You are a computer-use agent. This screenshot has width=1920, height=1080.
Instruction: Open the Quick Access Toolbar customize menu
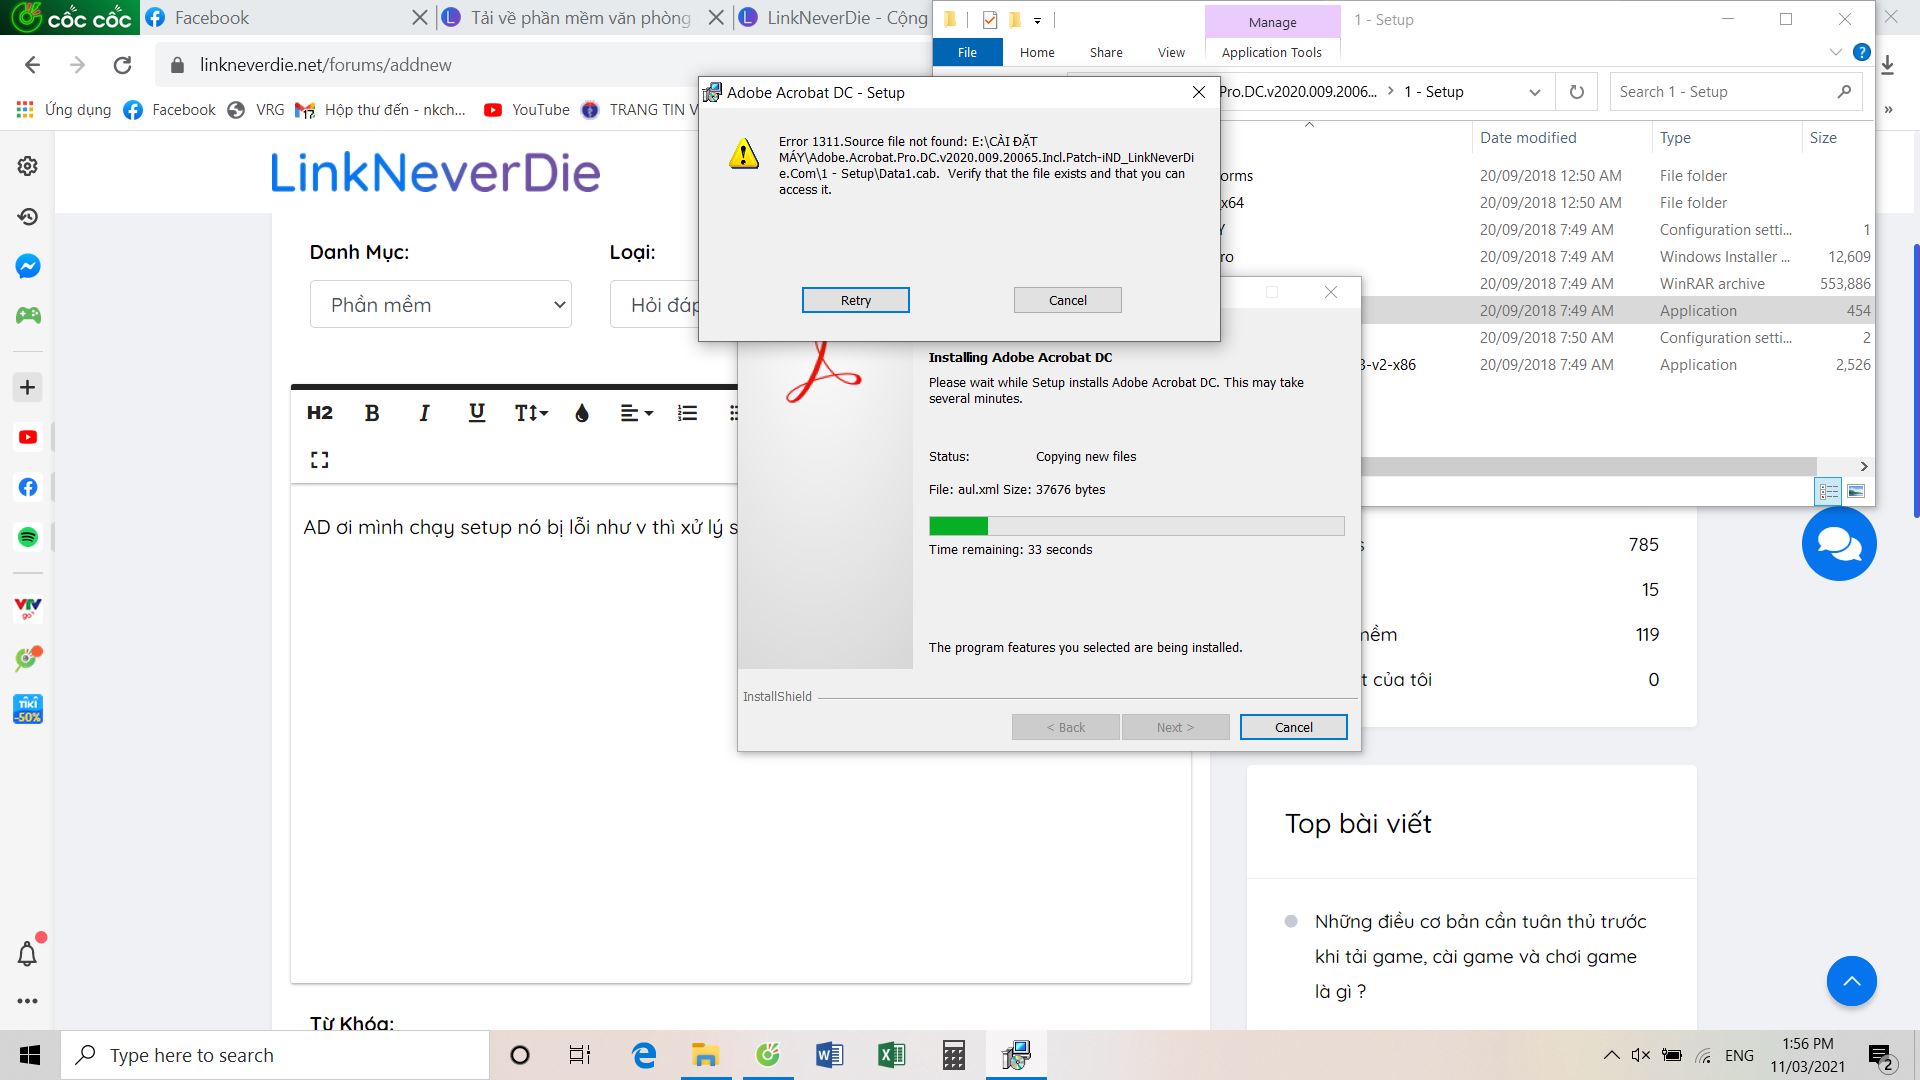tap(1038, 20)
